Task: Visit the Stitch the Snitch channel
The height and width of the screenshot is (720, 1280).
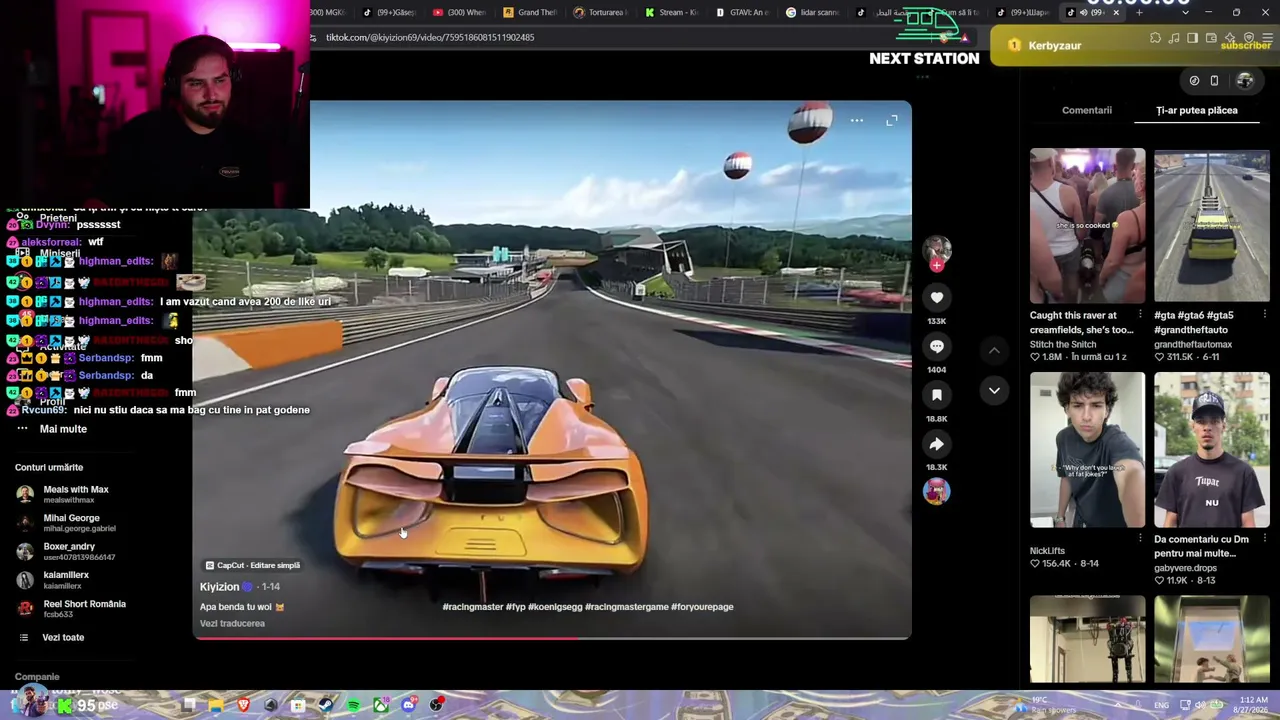Action: (1063, 344)
